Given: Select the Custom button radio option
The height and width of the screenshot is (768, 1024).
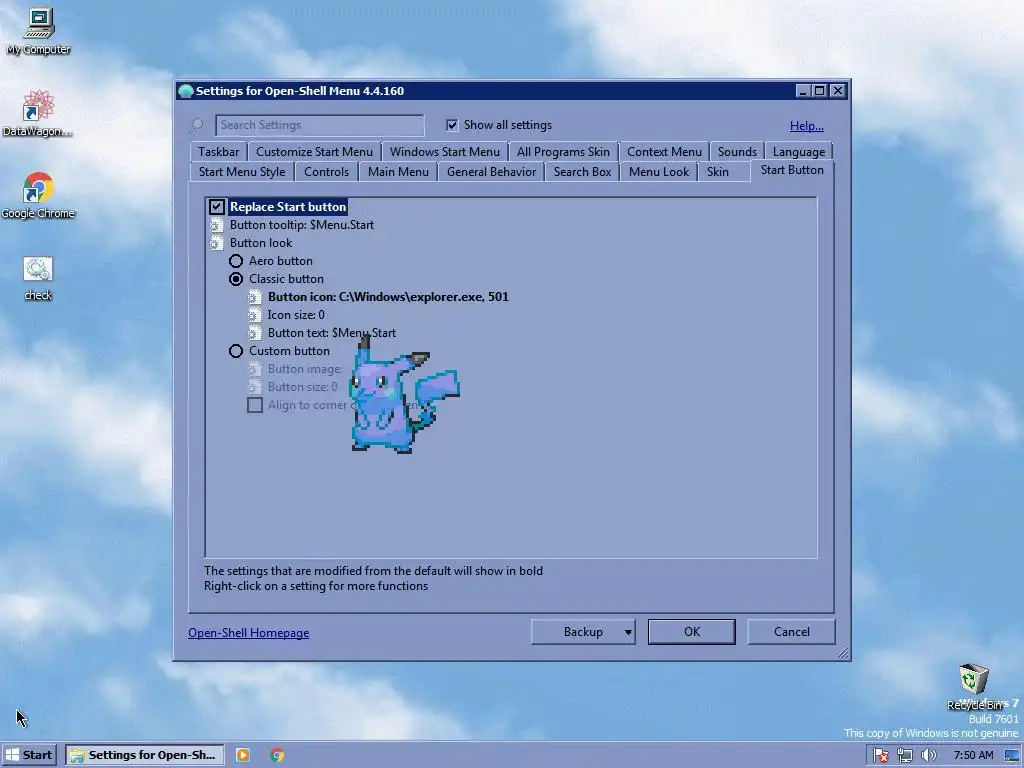Looking at the screenshot, I should (236, 351).
